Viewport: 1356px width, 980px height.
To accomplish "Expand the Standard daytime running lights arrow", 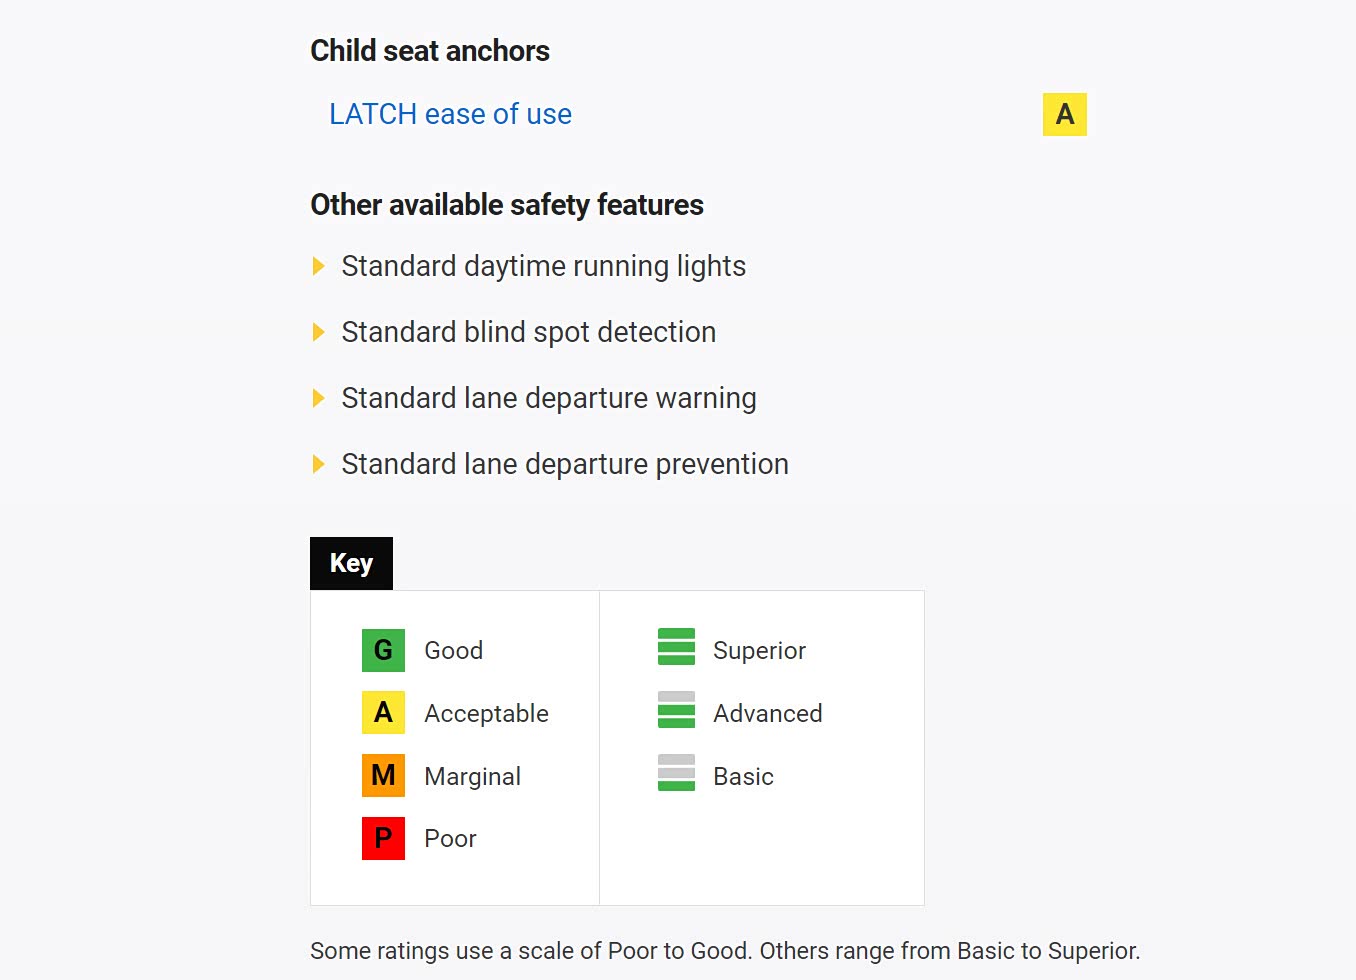I will [x=319, y=266].
